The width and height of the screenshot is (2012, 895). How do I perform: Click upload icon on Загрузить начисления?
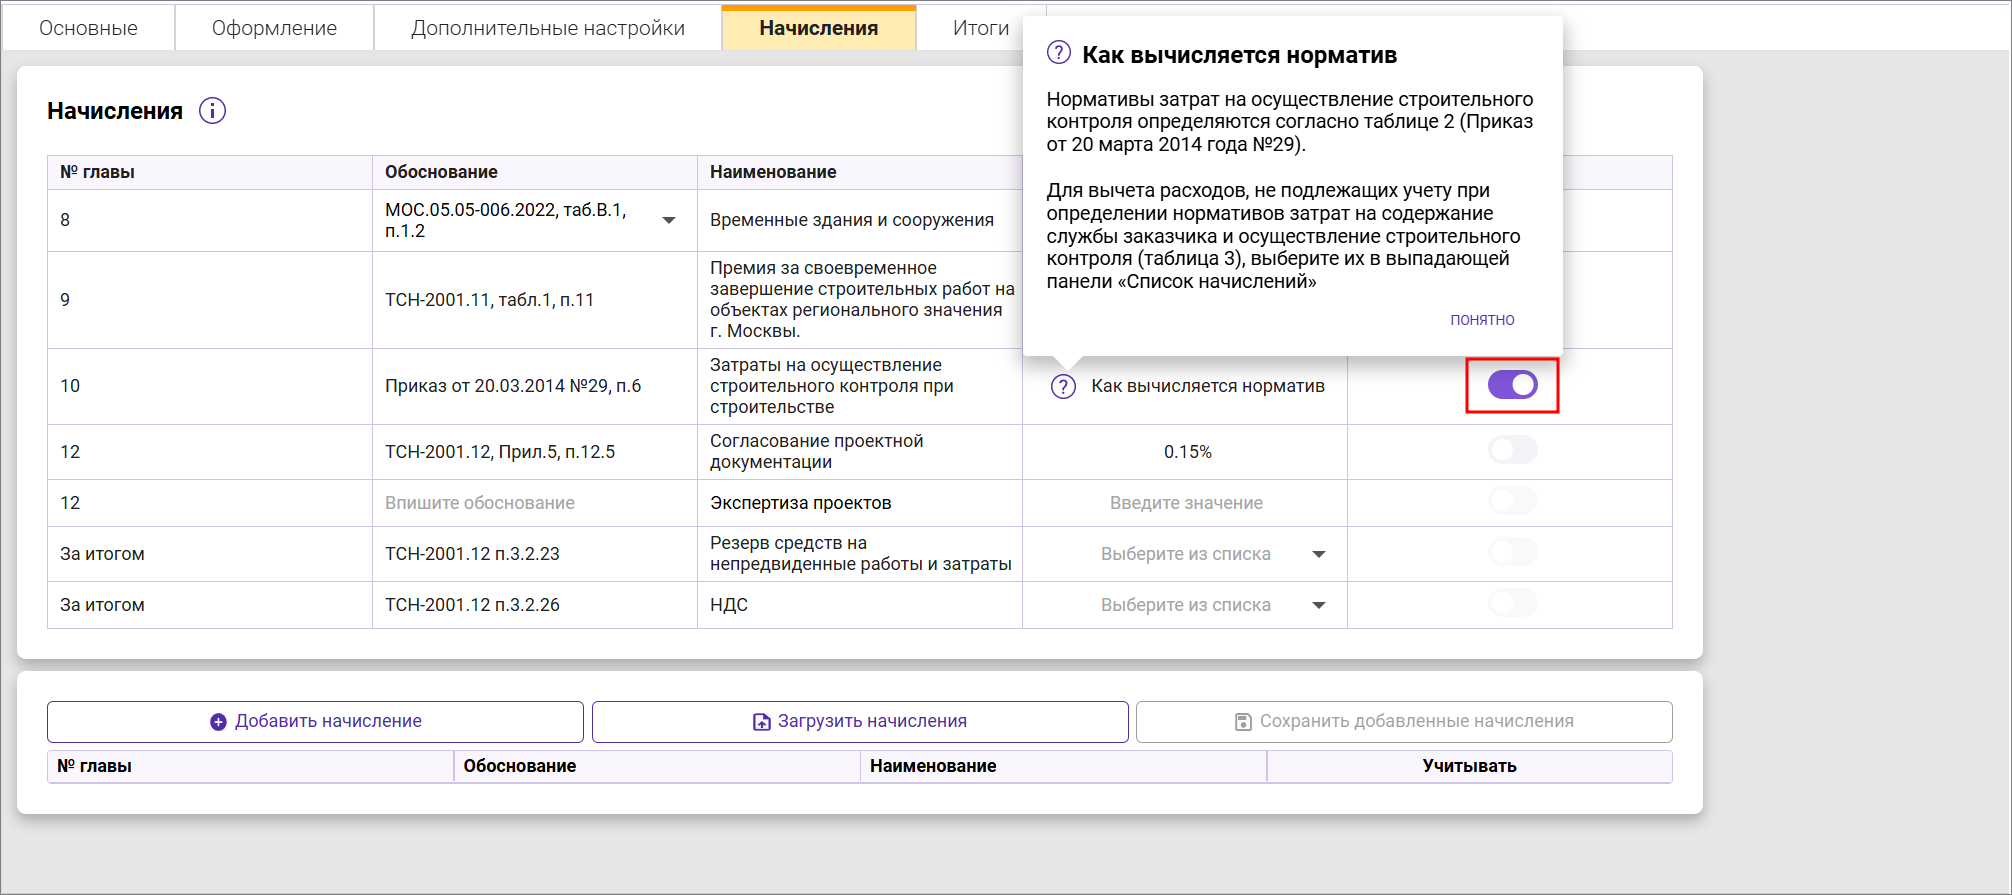761,722
